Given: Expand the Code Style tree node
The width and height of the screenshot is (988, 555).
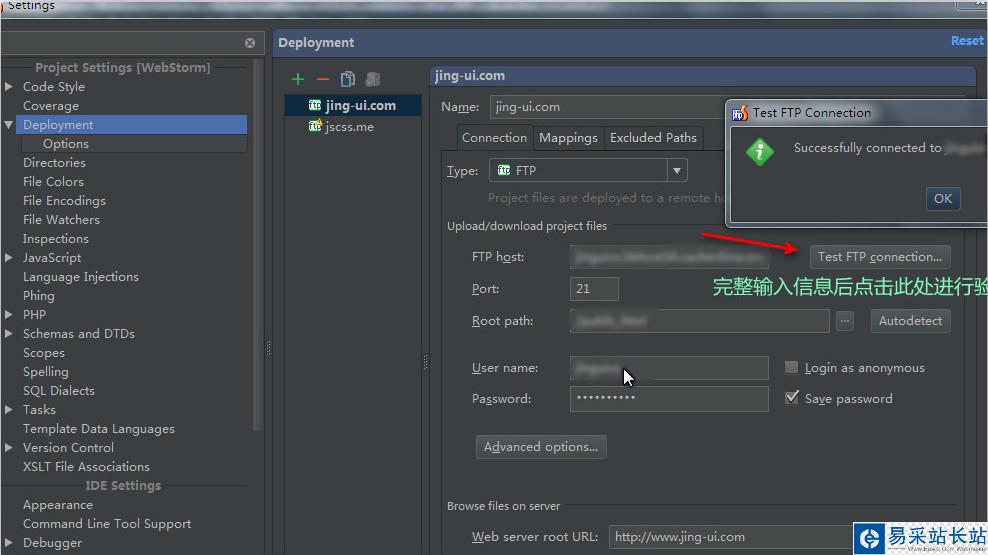Looking at the screenshot, I should pos(9,86).
